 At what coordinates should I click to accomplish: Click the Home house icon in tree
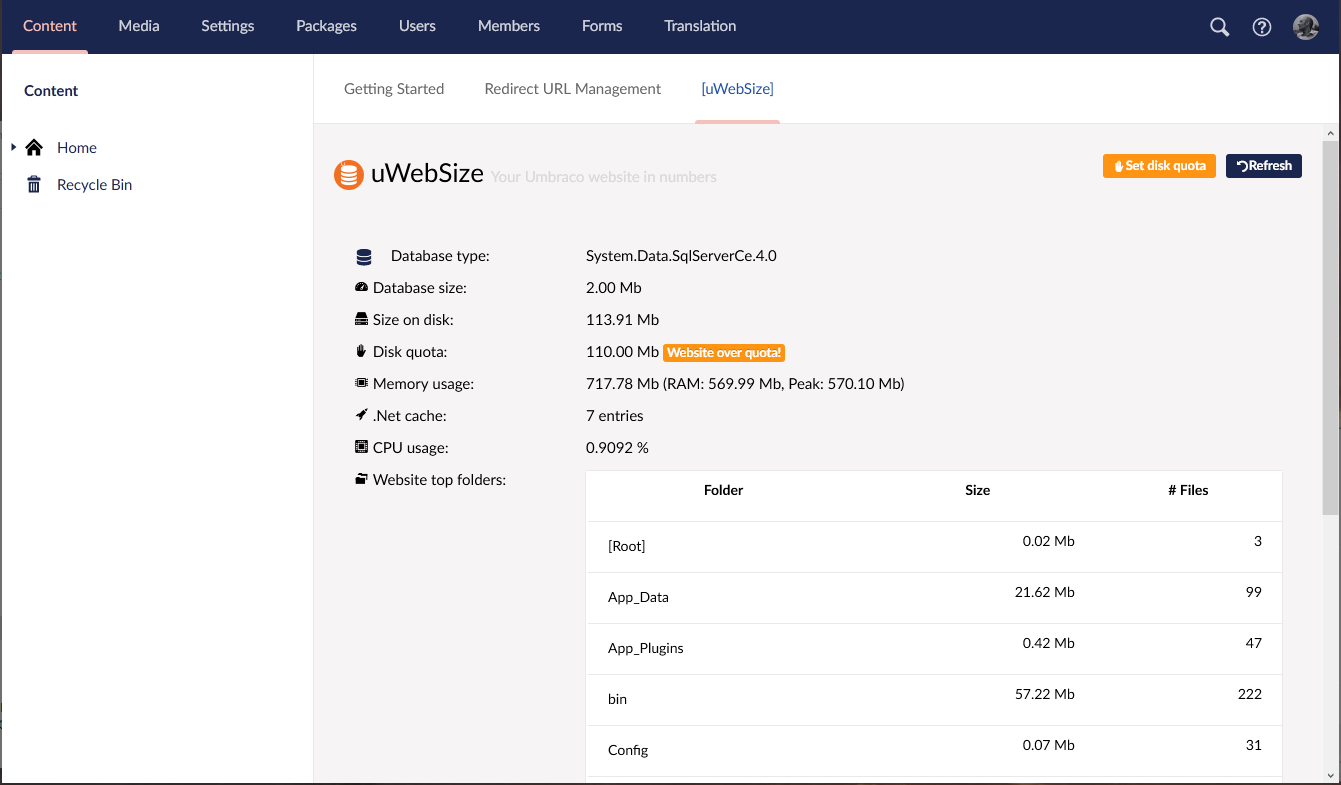click(x=34, y=148)
